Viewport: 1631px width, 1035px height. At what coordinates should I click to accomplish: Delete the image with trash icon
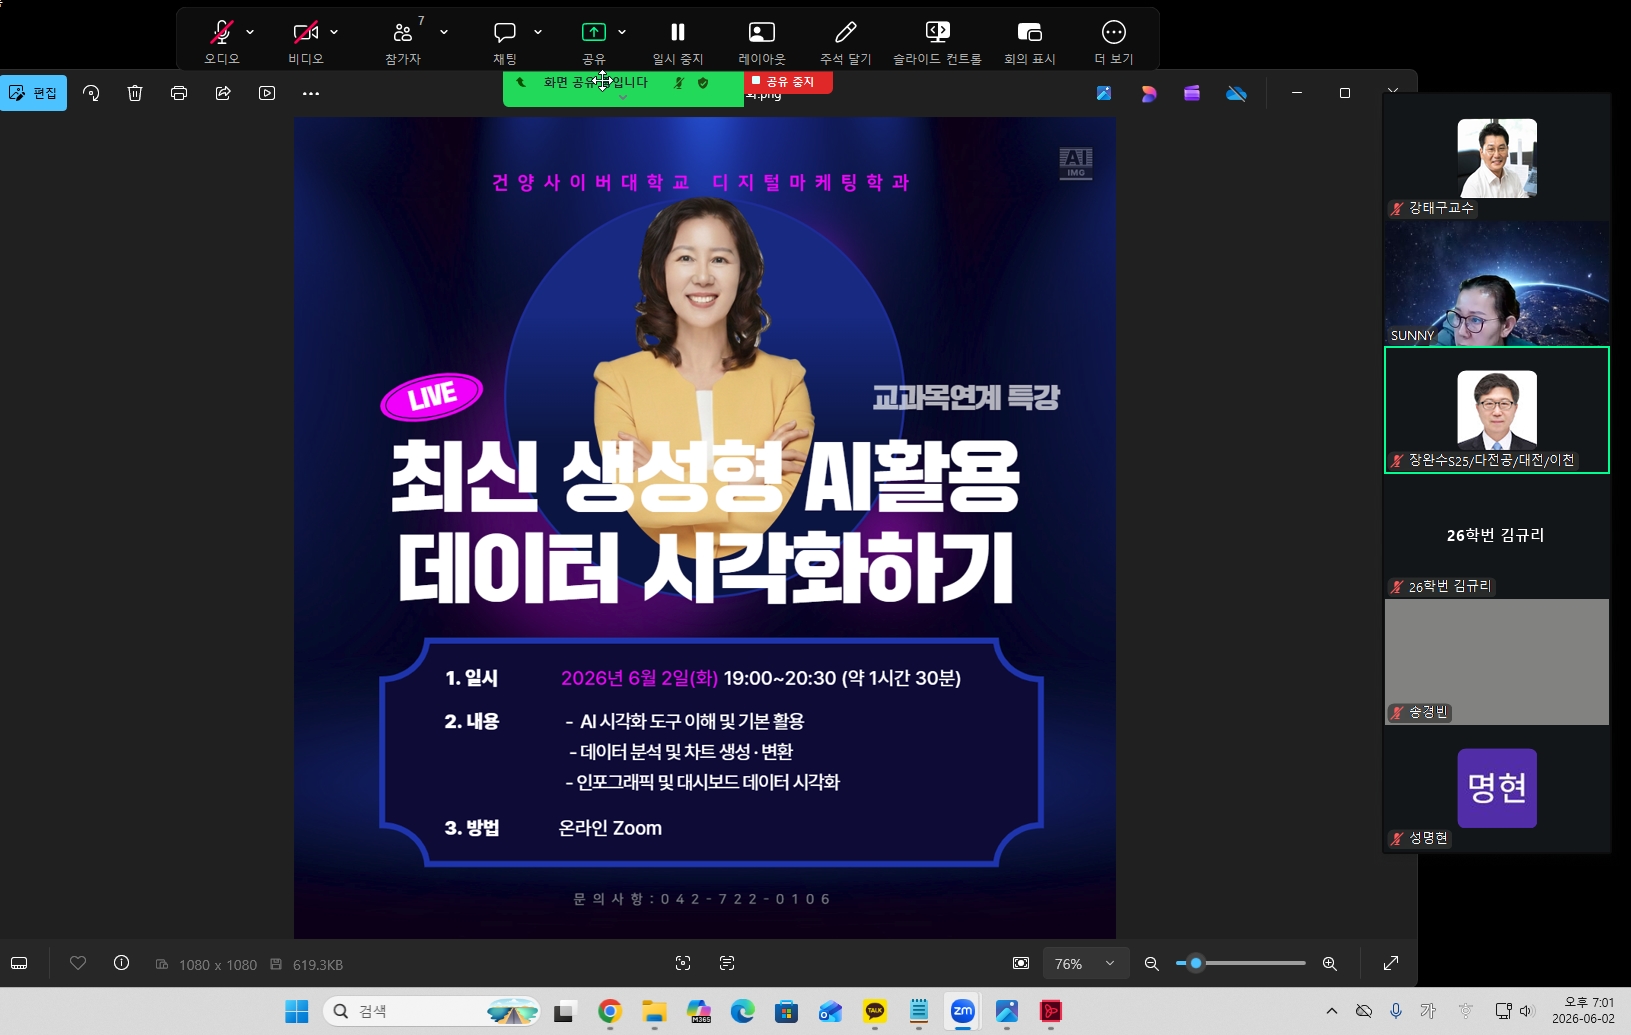(135, 93)
